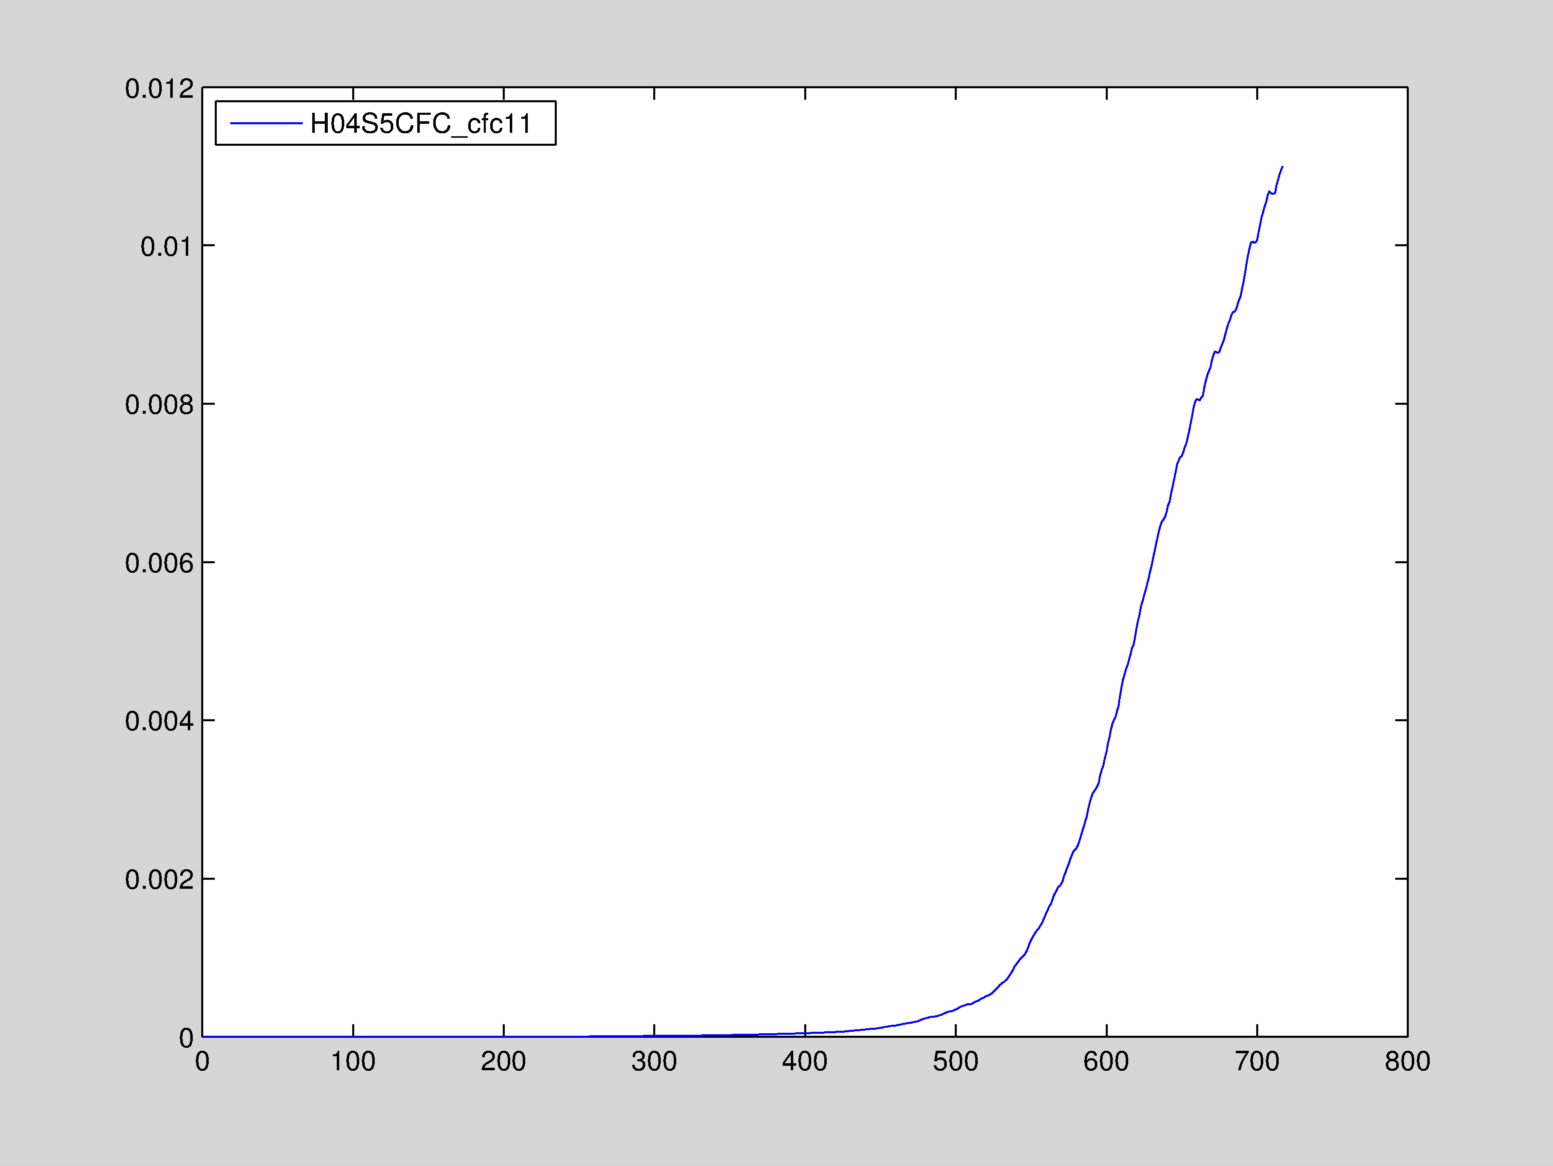
Task: Select the x-axis tick label 300
Action: (x=654, y=1062)
